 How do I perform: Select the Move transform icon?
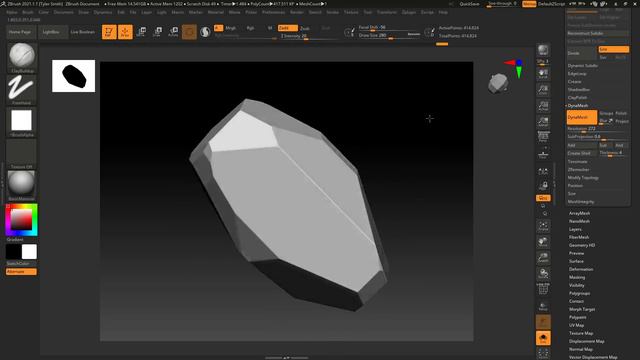click(x=141, y=32)
